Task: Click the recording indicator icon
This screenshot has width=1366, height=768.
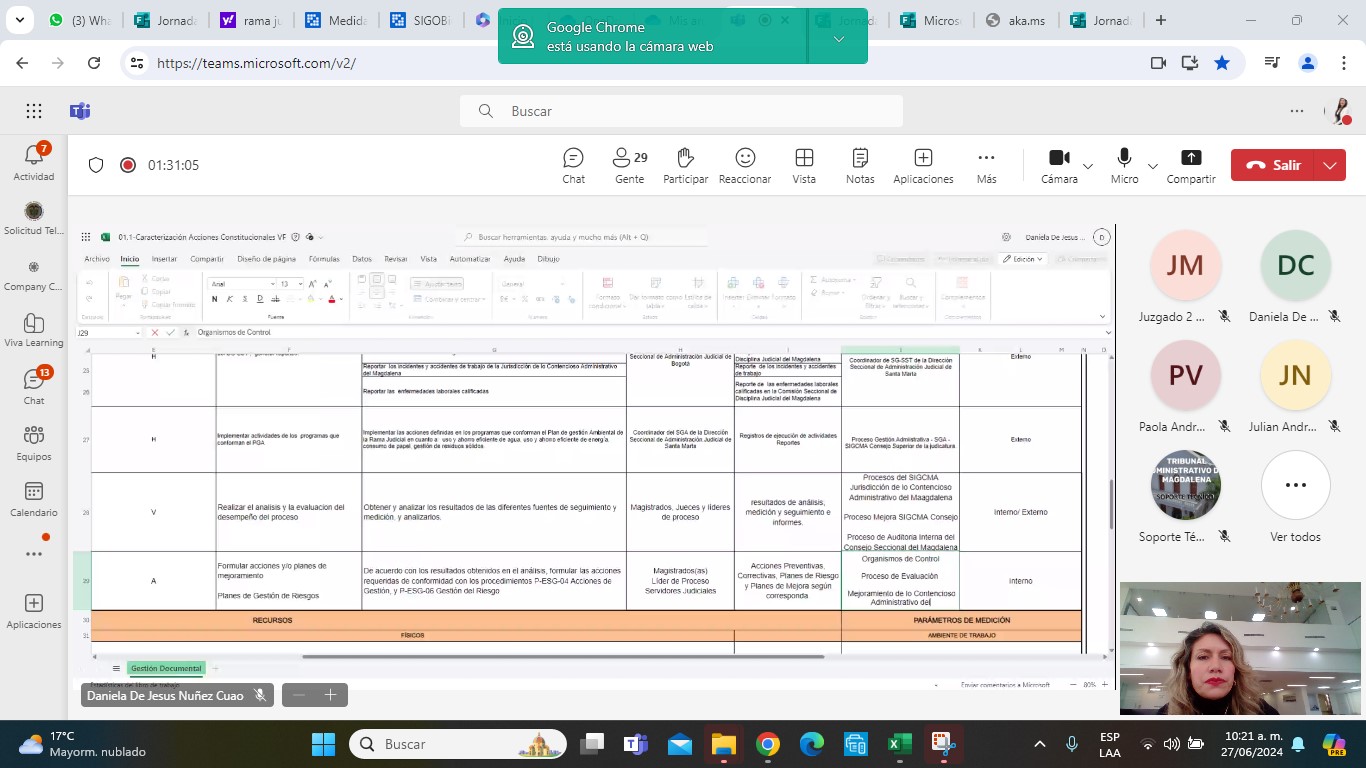Action: click(128, 165)
